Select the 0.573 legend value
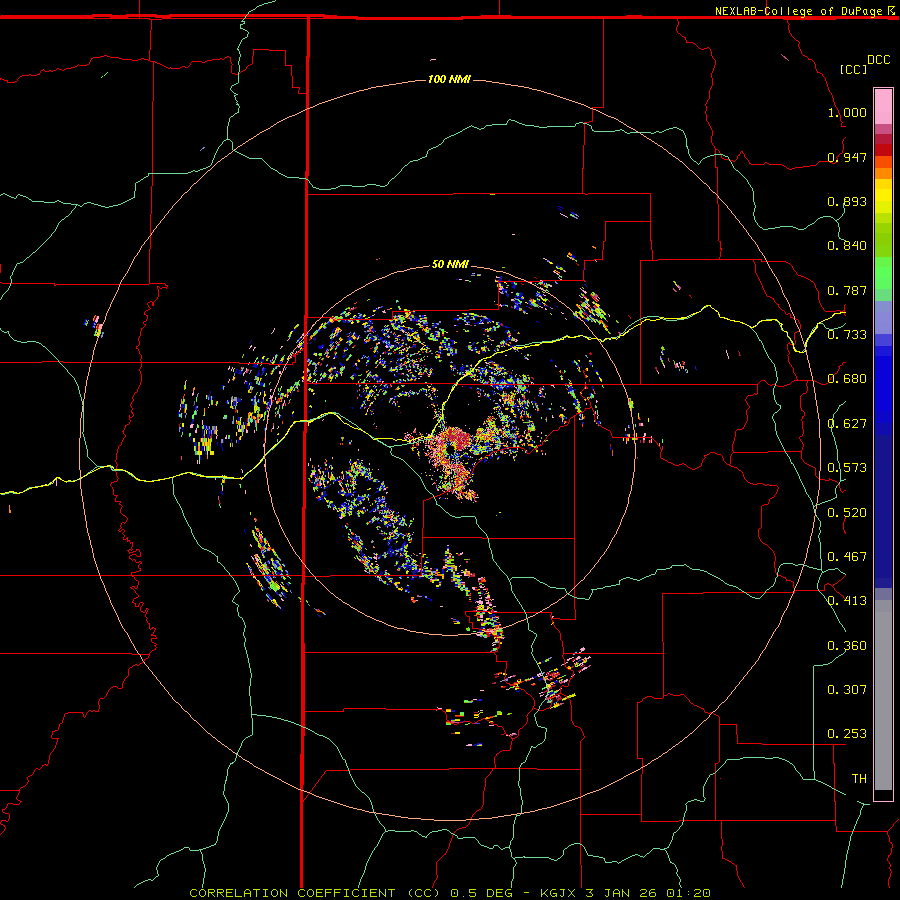This screenshot has width=900, height=900. [x=847, y=468]
